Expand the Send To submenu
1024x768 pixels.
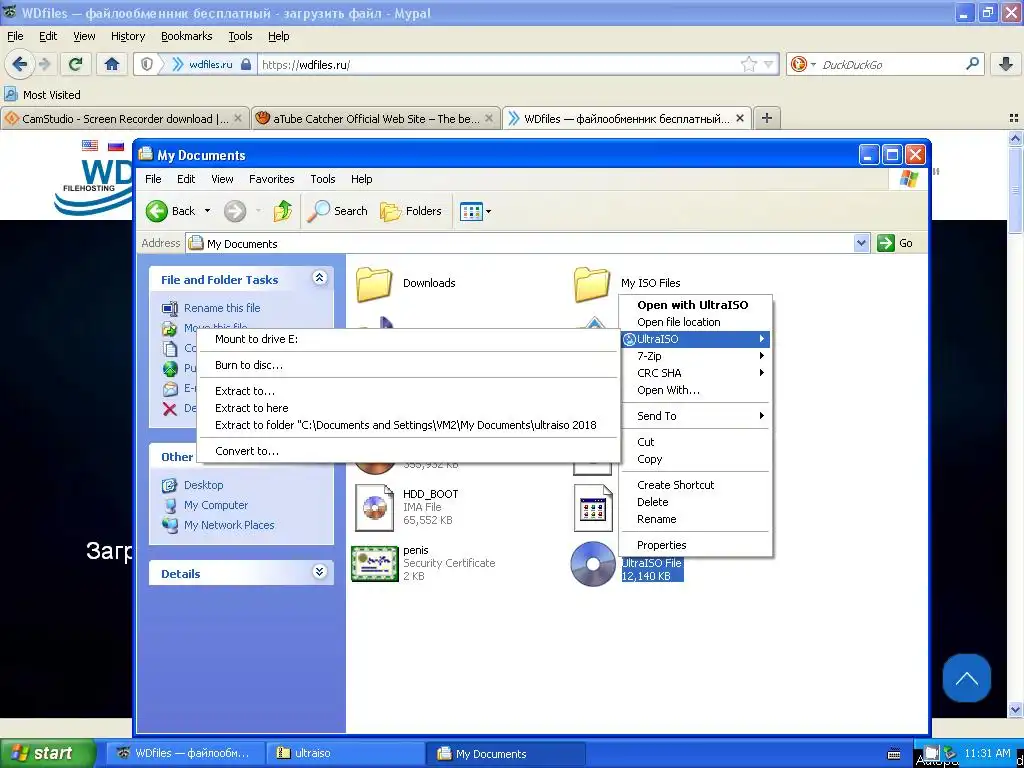pos(695,416)
